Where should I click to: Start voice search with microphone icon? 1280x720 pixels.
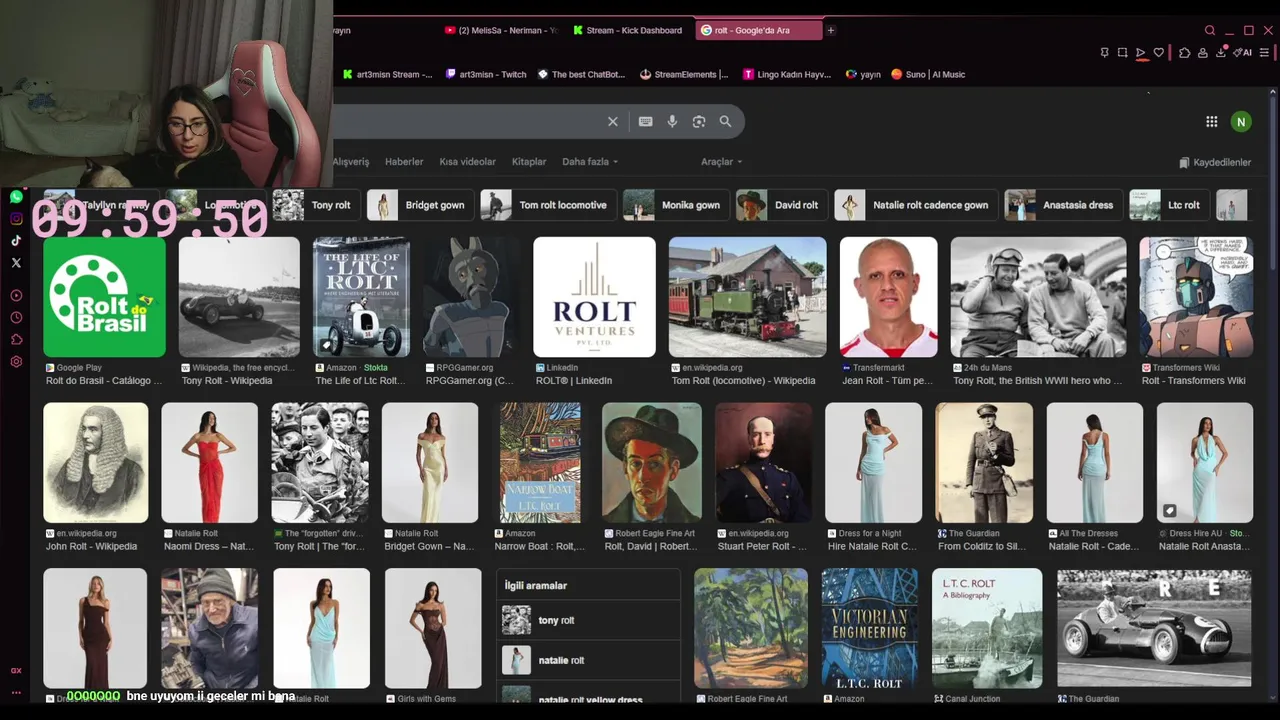point(672,121)
